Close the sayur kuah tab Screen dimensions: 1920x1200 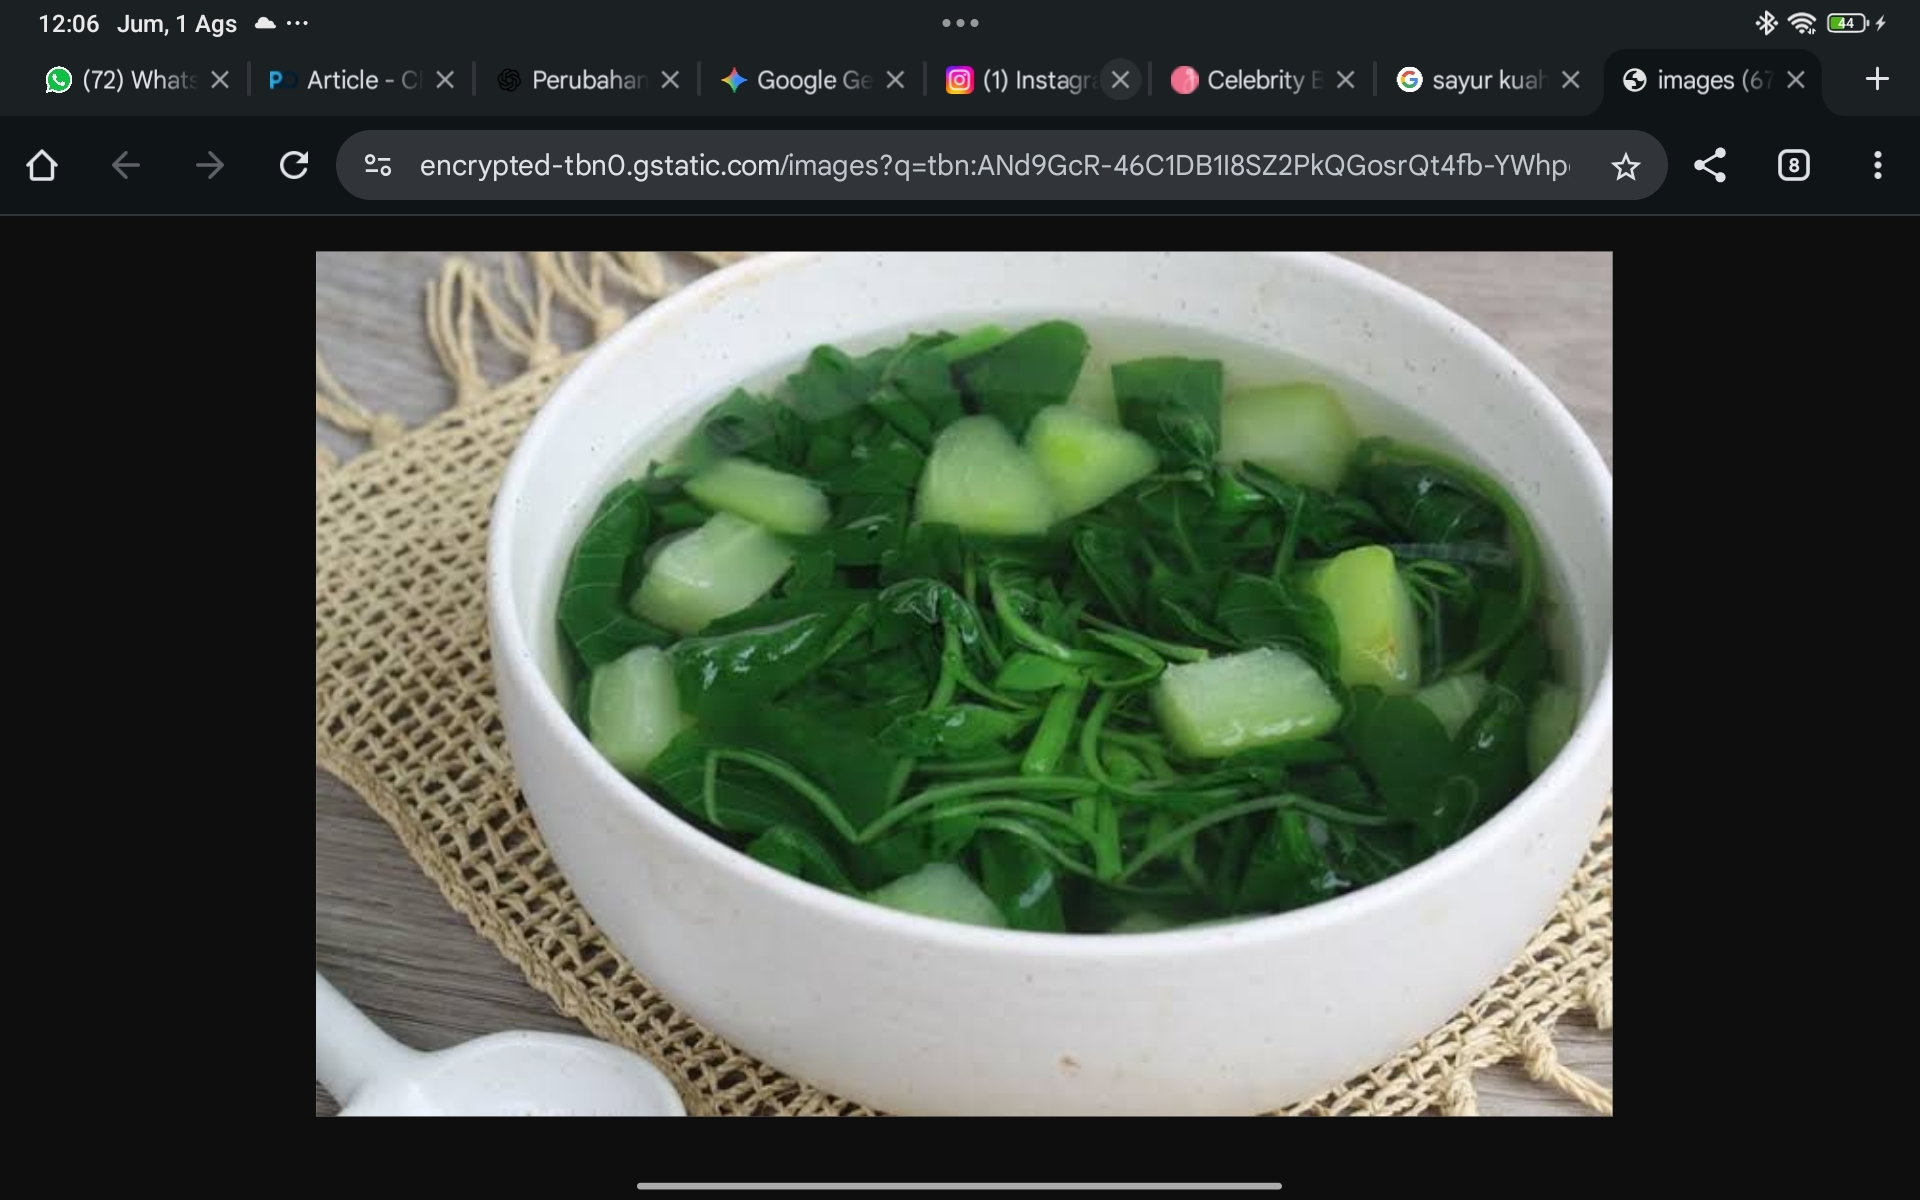tap(1570, 80)
